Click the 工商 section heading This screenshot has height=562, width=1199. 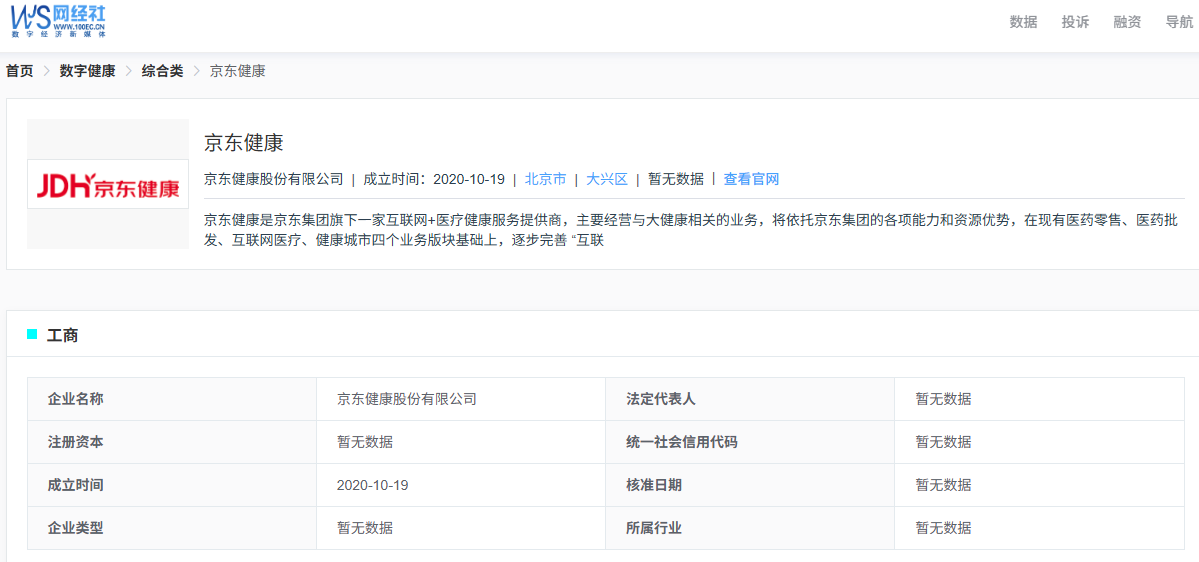click(62, 335)
